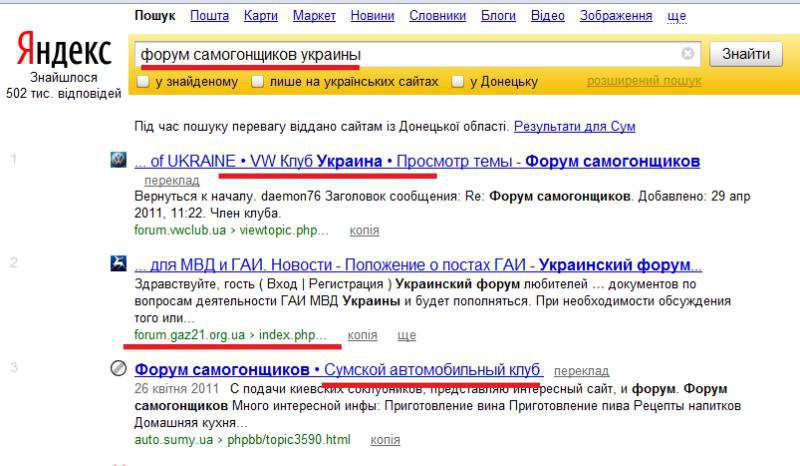The width and height of the screenshot is (800, 466).
Task: Open 'копія' of the auto.sumy.ua result
Action: tap(385, 440)
